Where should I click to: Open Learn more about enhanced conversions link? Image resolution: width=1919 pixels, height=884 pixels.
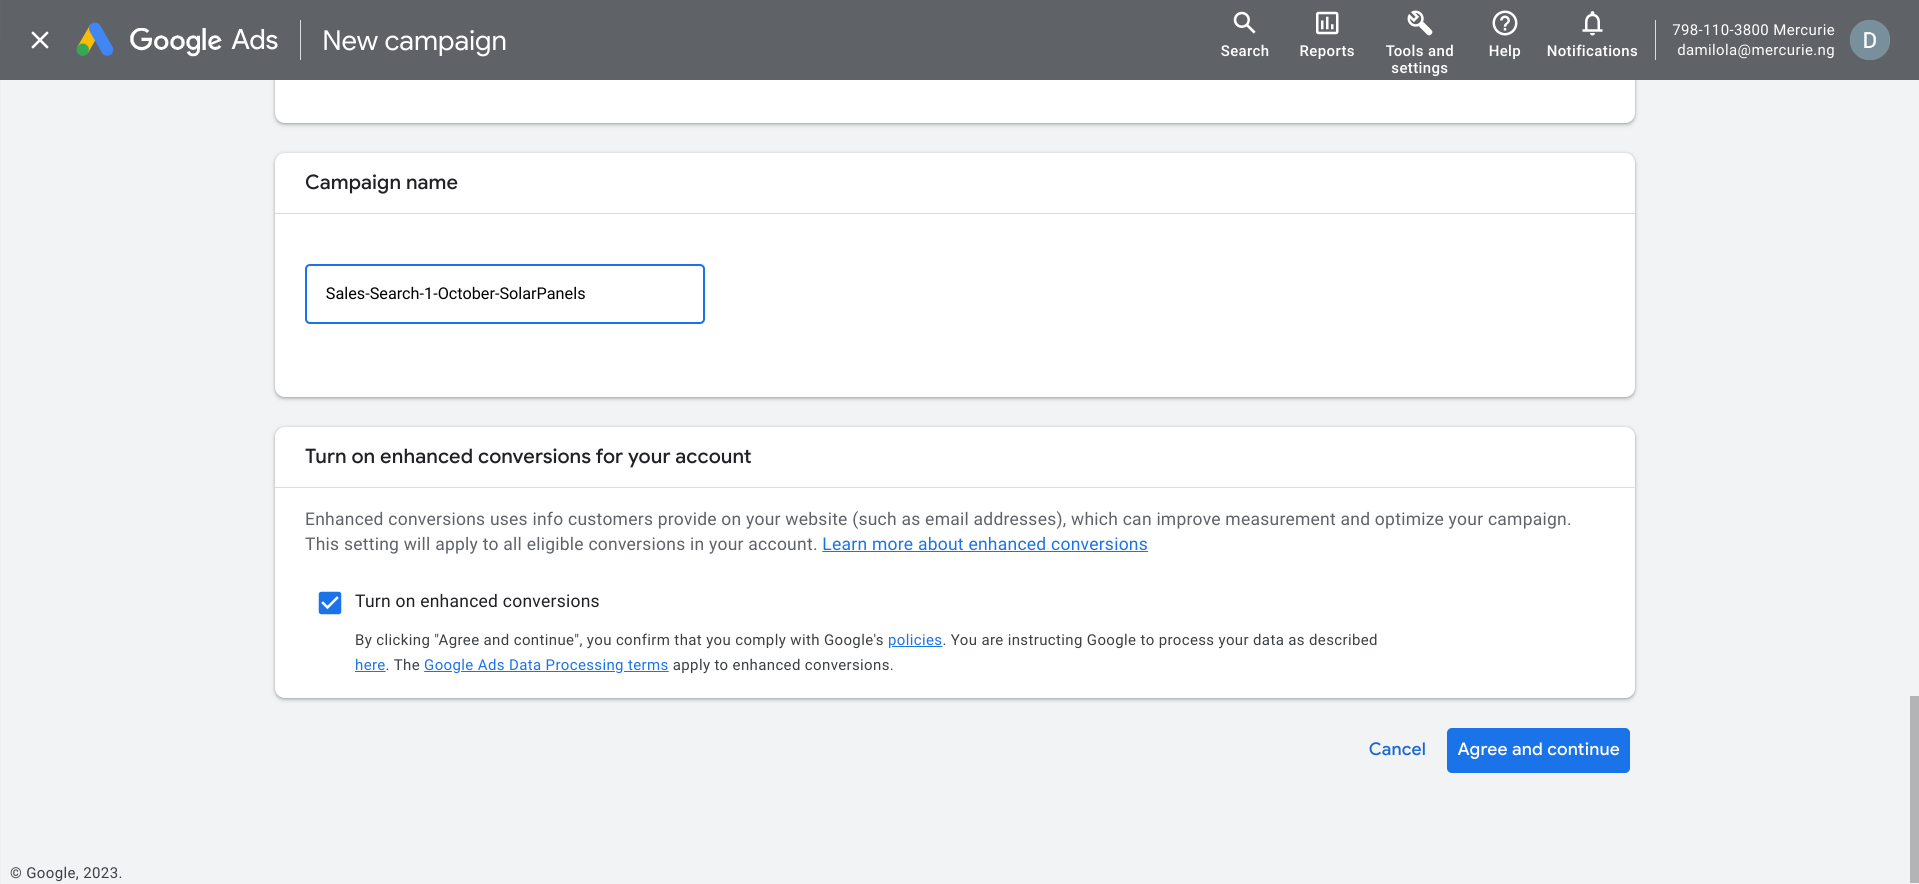pos(984,544)
